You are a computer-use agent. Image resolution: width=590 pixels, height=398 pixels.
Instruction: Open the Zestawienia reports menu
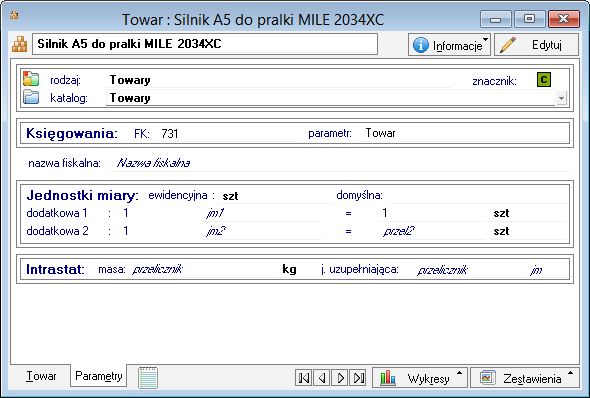click(525, 378)
